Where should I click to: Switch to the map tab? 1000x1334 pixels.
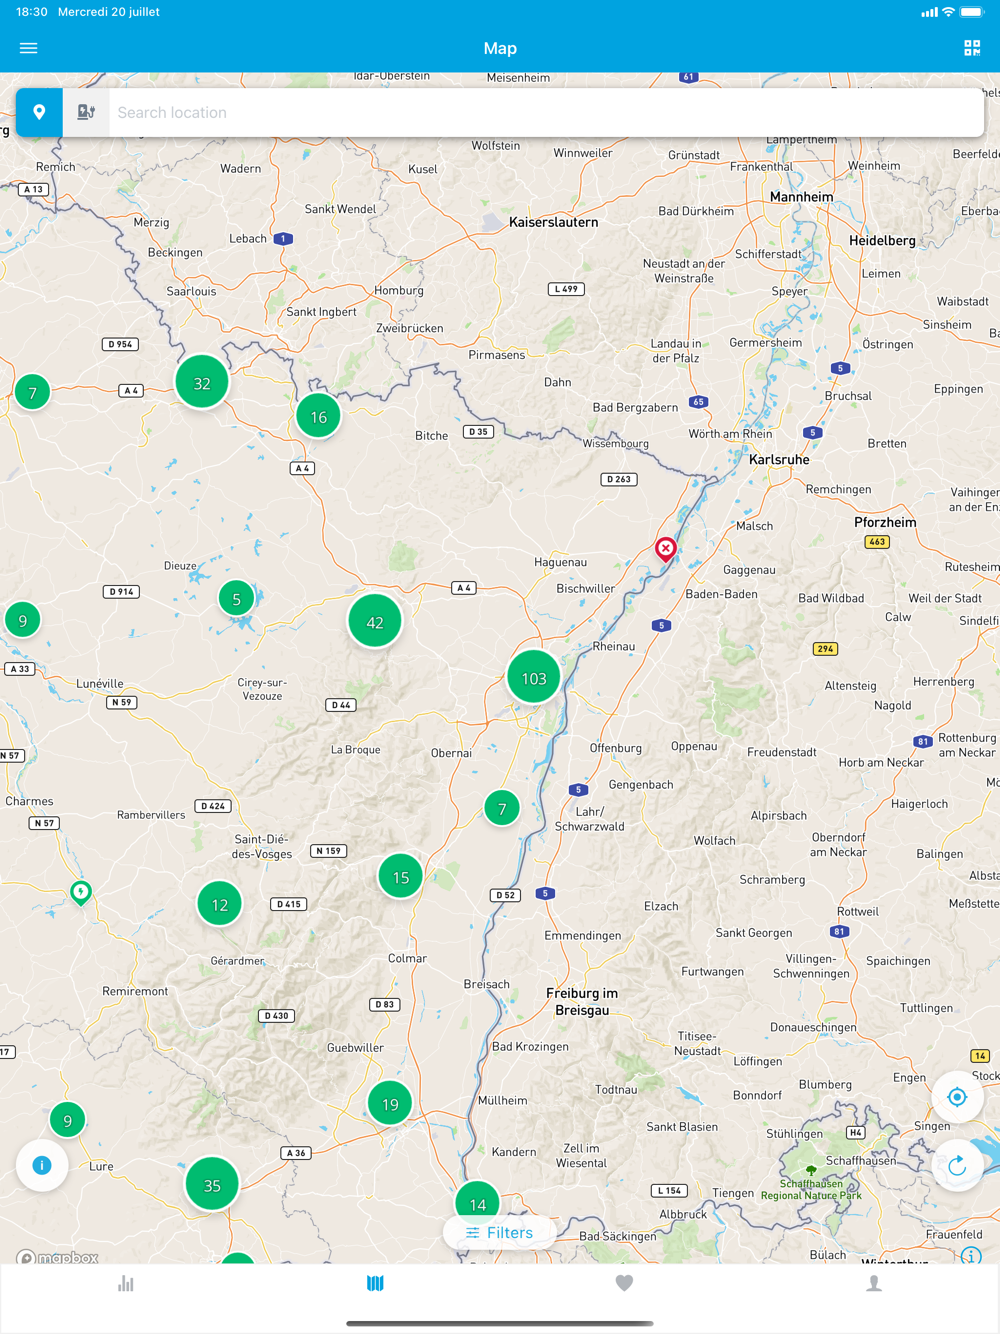click(375, 1283)
